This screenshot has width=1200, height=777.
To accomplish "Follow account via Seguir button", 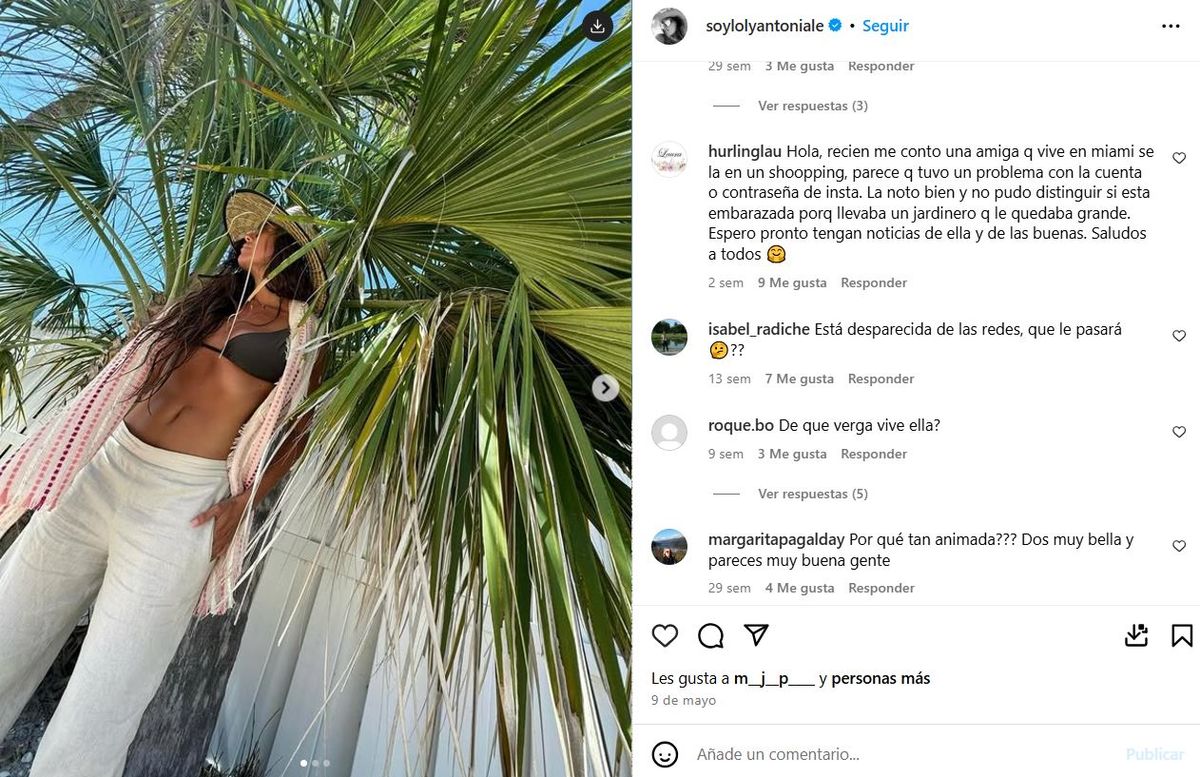I will point(885,26).
